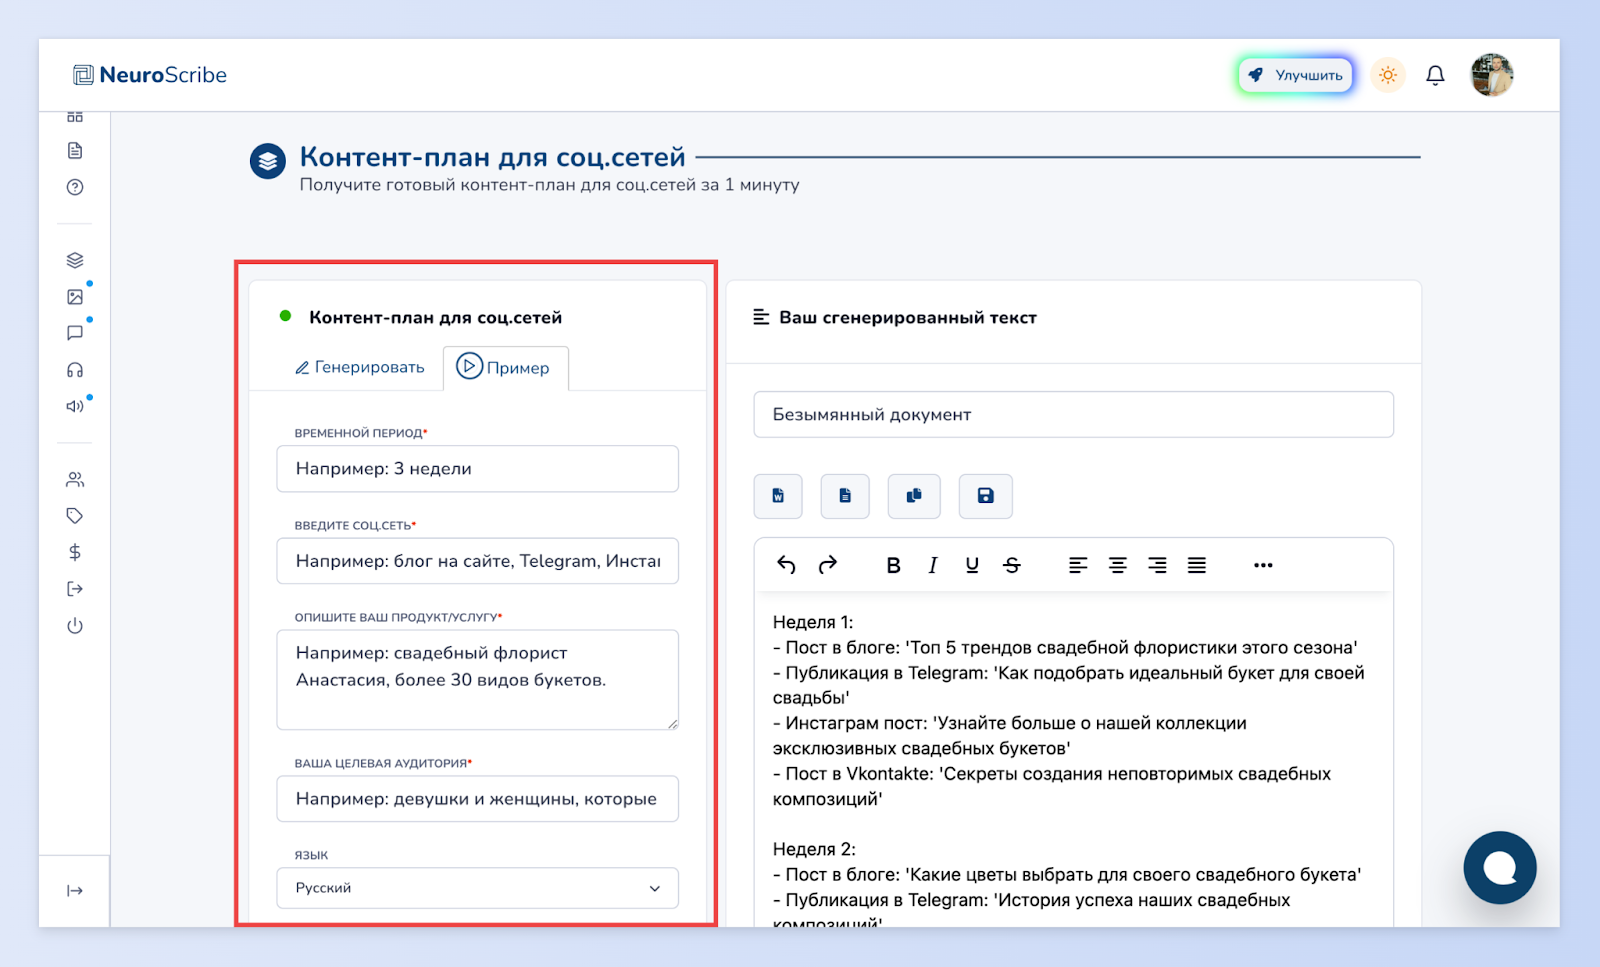Viewport: 1600px width, 967px height.
Task: Toggle bold formatting
Action: tap(893, 565)
